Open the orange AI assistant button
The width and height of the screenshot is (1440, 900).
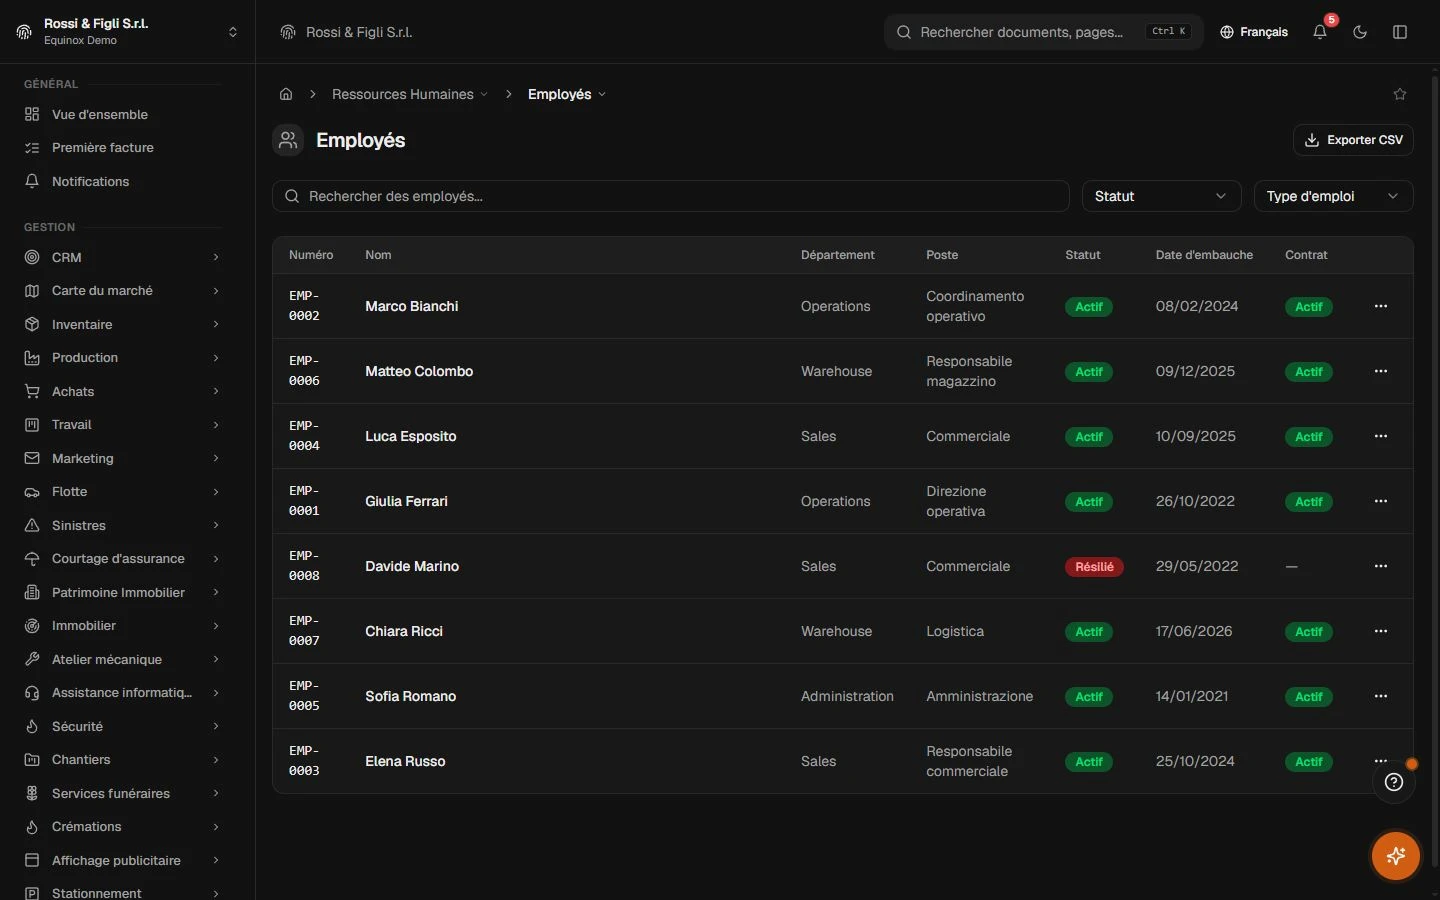coord(1396,856)
